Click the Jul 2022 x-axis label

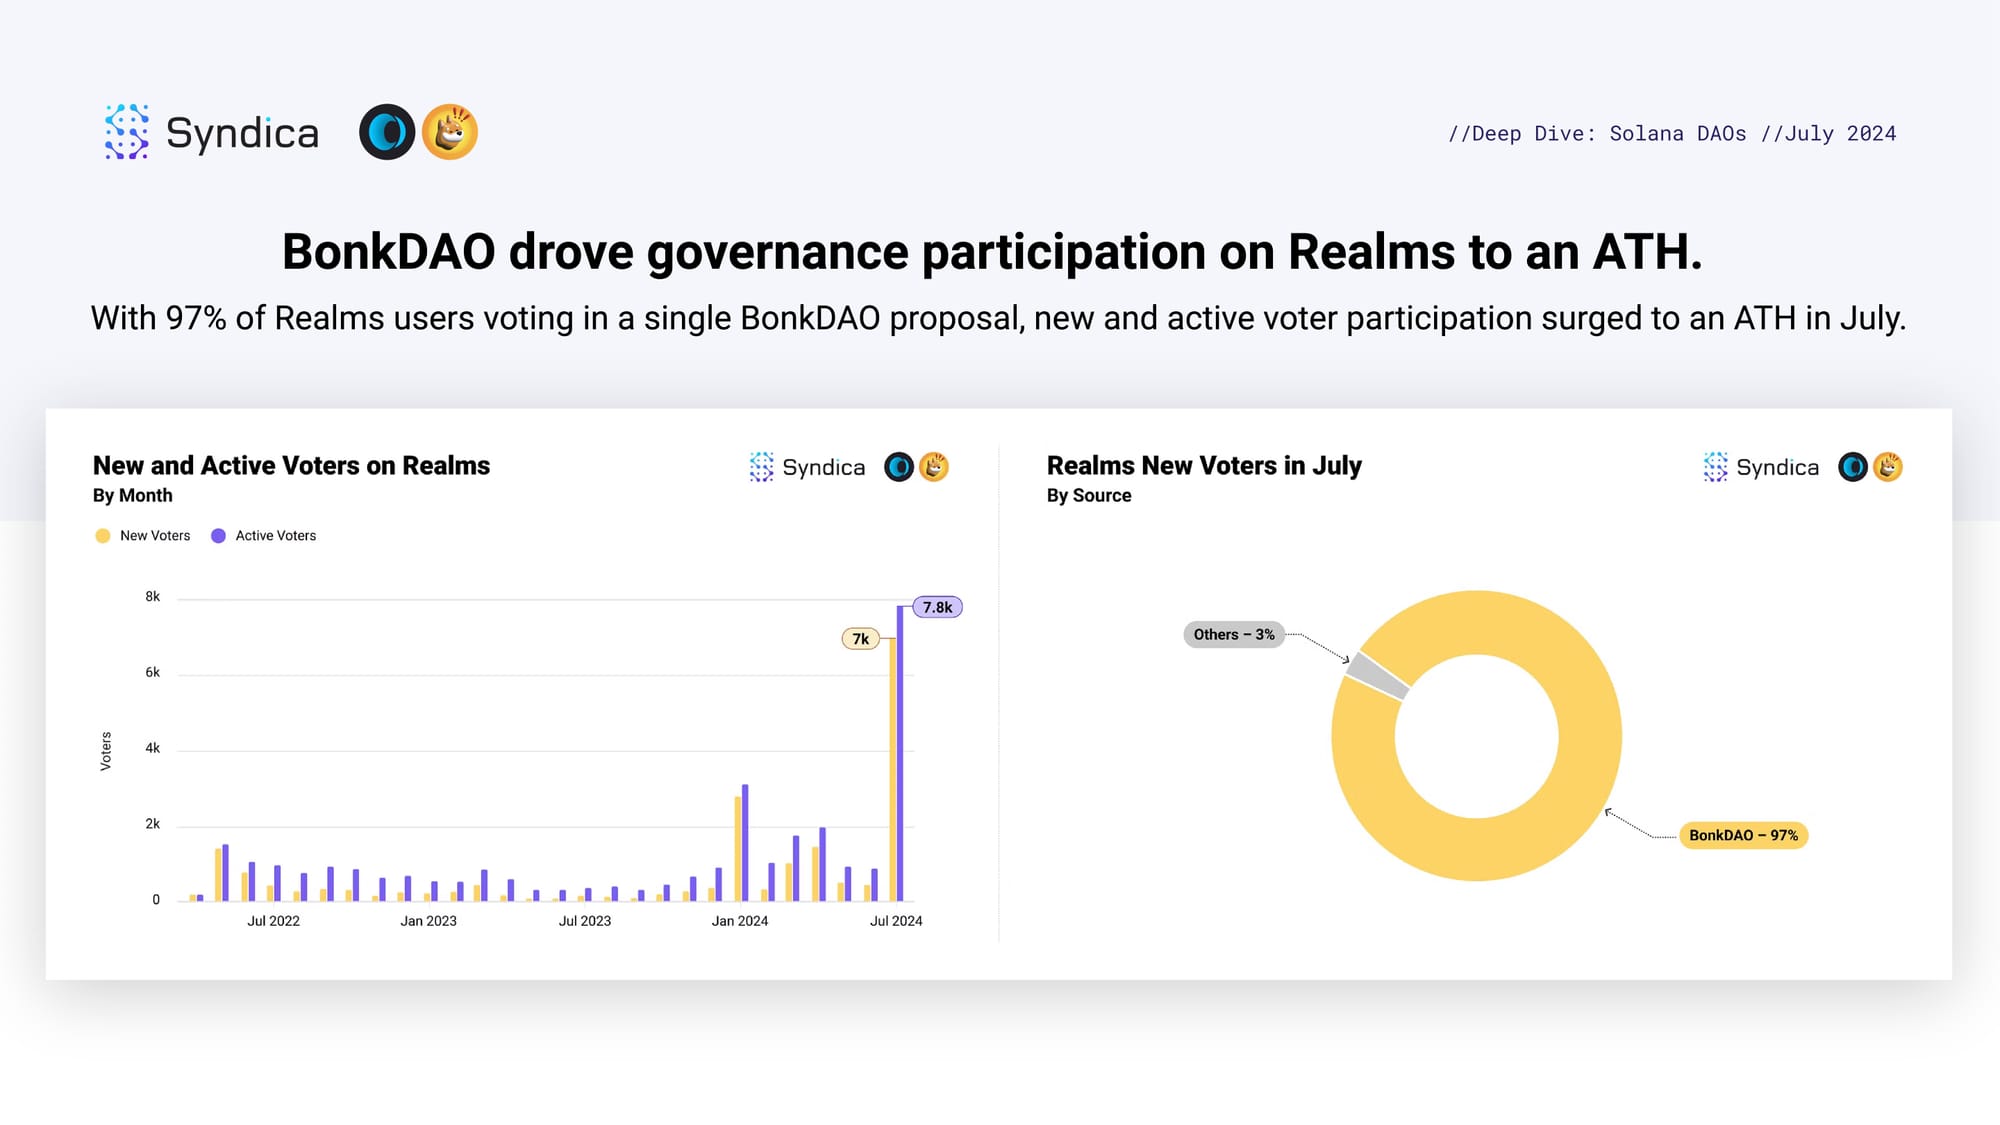tap(273, 921)
